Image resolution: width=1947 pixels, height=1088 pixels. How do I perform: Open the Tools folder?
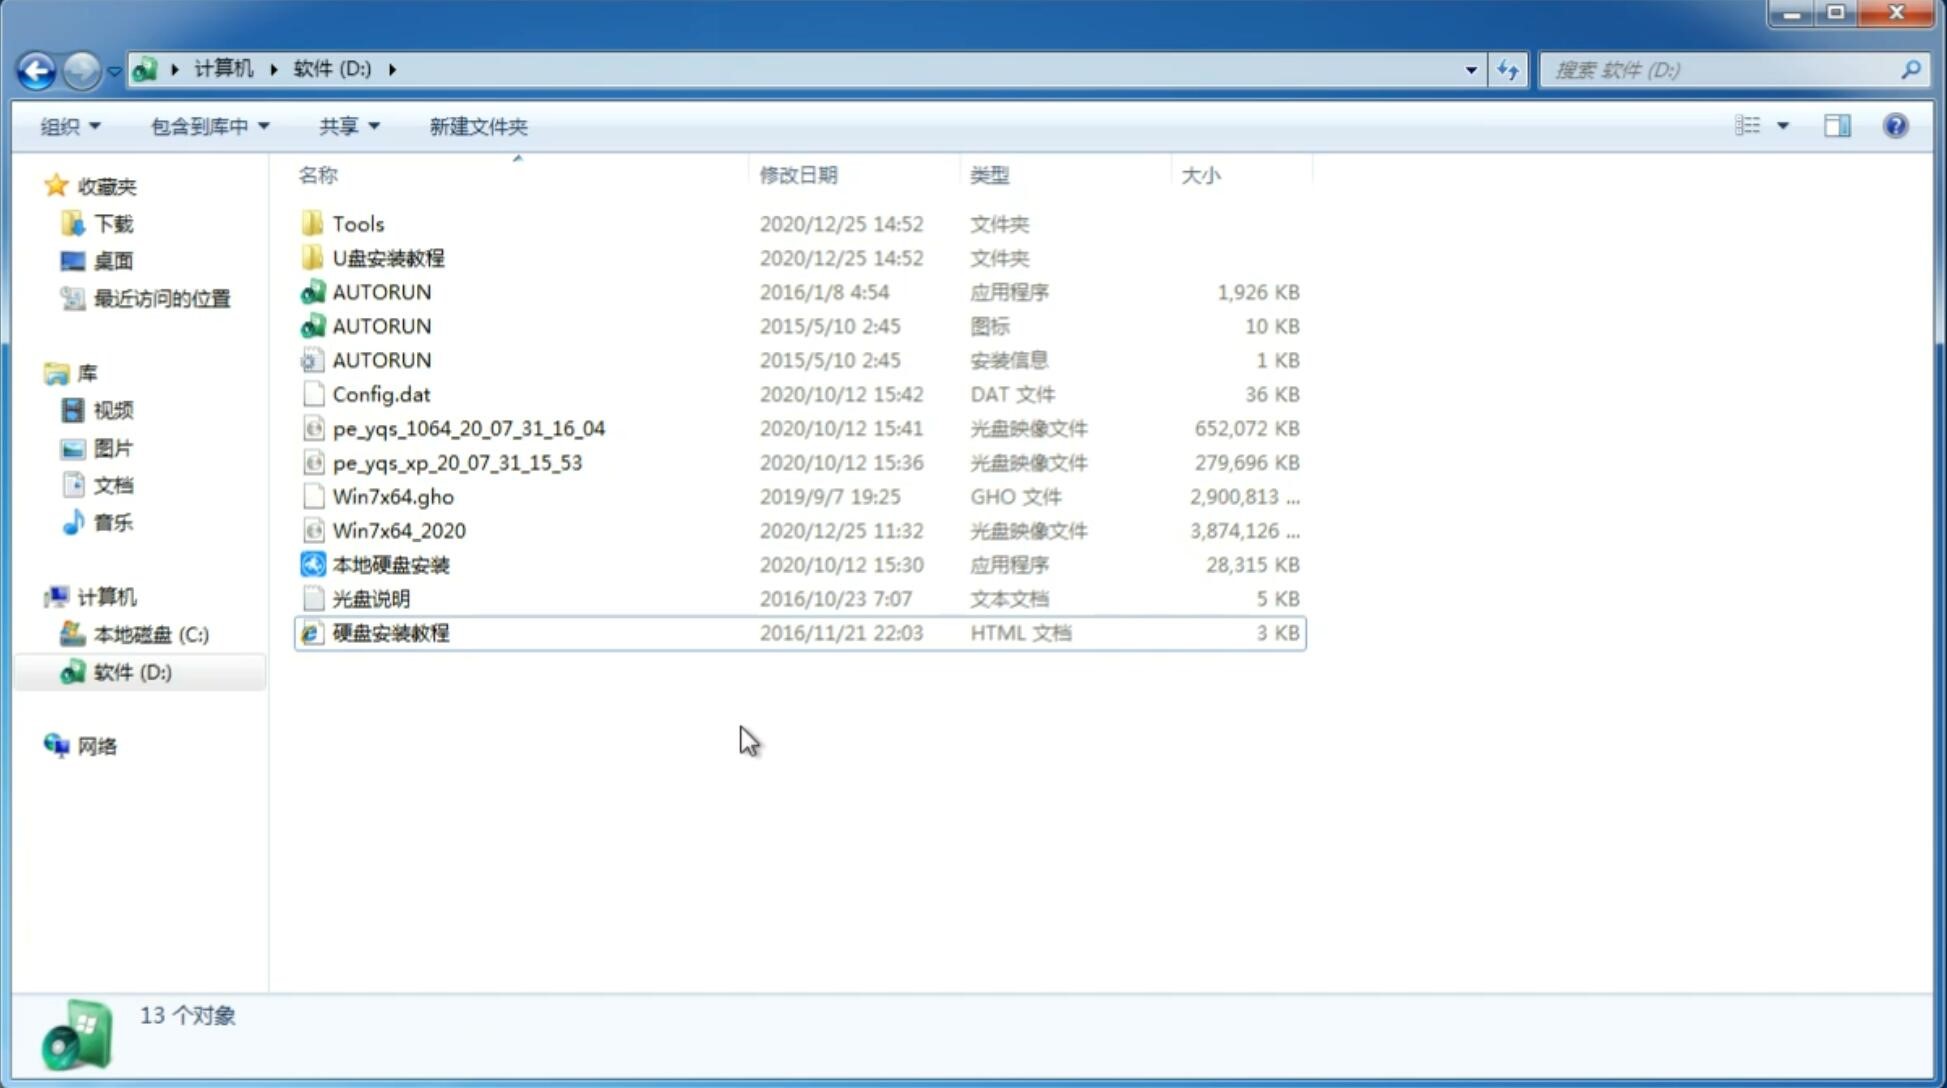point(357,223)
